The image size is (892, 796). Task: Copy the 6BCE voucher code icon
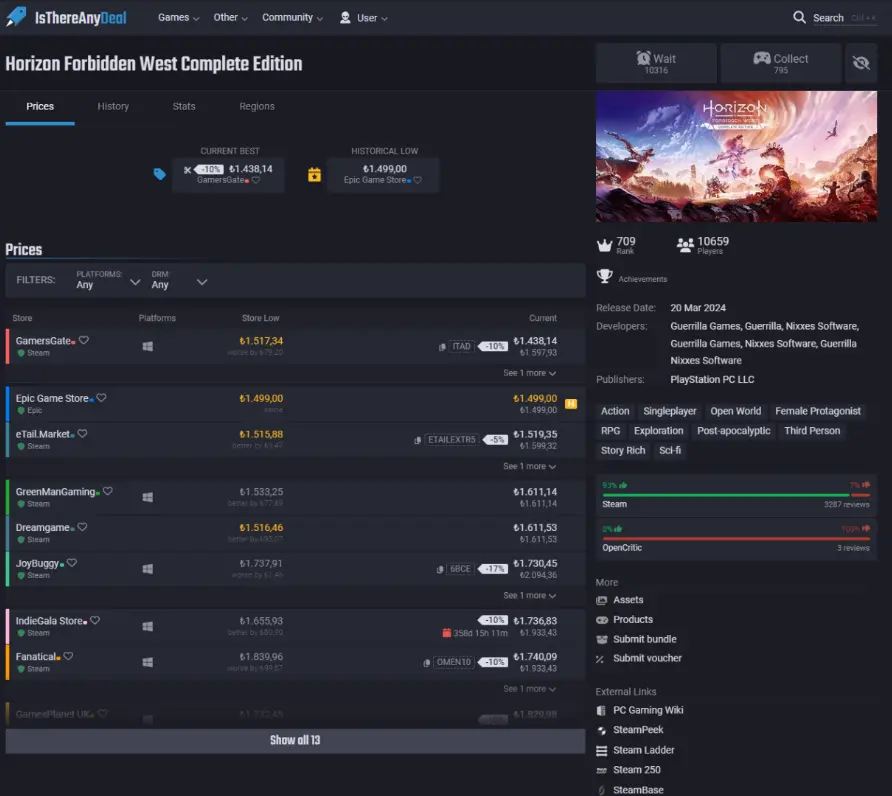pyautogui.click(x=440, y=570)
